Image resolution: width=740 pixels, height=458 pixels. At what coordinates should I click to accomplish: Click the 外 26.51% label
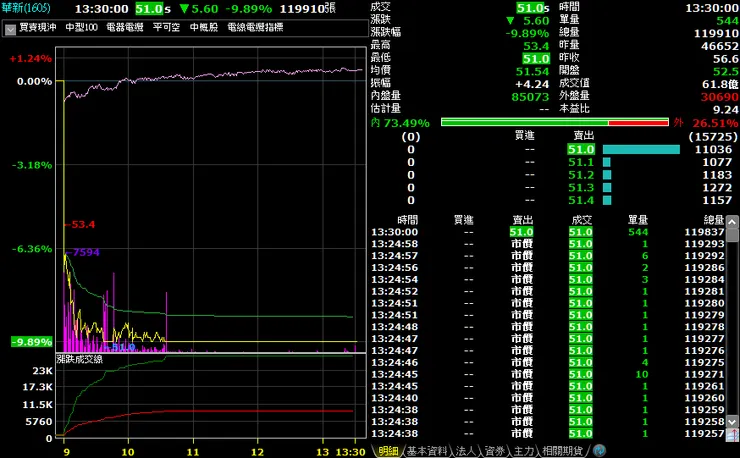pyautogui.click(x=706, y=123)
